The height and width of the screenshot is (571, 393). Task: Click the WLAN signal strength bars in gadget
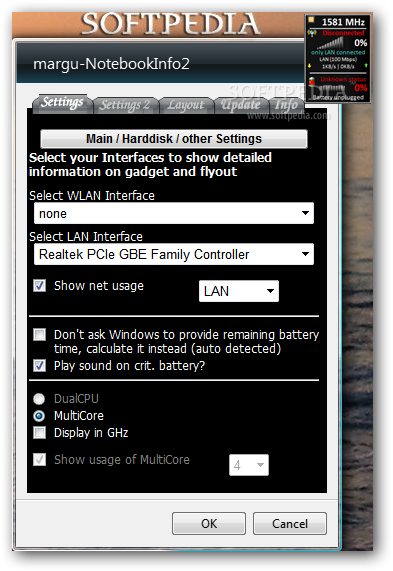[x=330, y=44]
